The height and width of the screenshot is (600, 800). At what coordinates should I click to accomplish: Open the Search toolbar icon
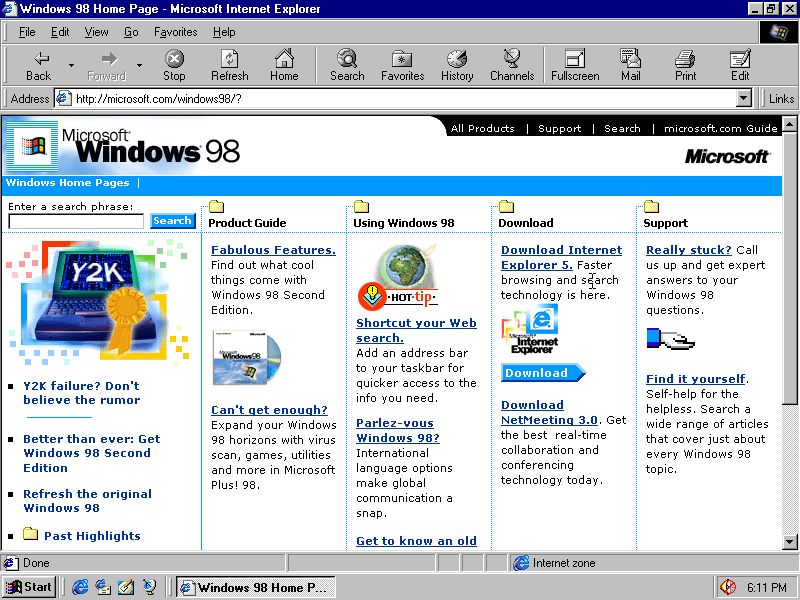pos(347,65)
